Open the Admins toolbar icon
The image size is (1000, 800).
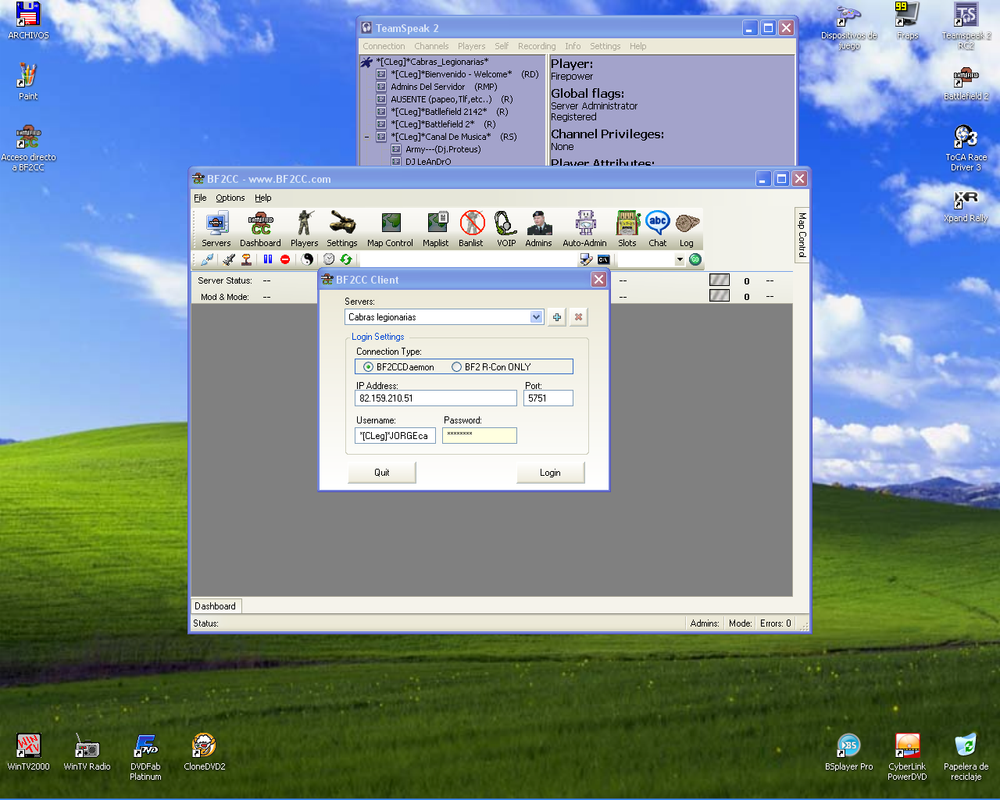coord(539,229)
